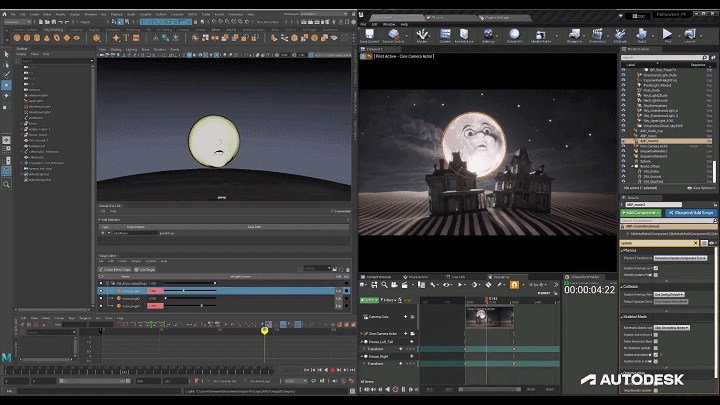Viewport: 720px width, 405px height.
Task: Open Unreal Window menu
Action: (389, 24)
